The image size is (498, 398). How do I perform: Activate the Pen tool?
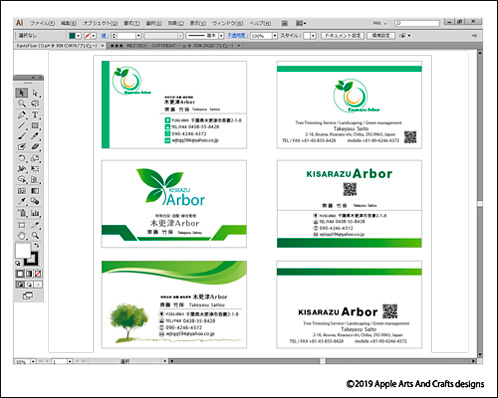[x=22, y=115]
